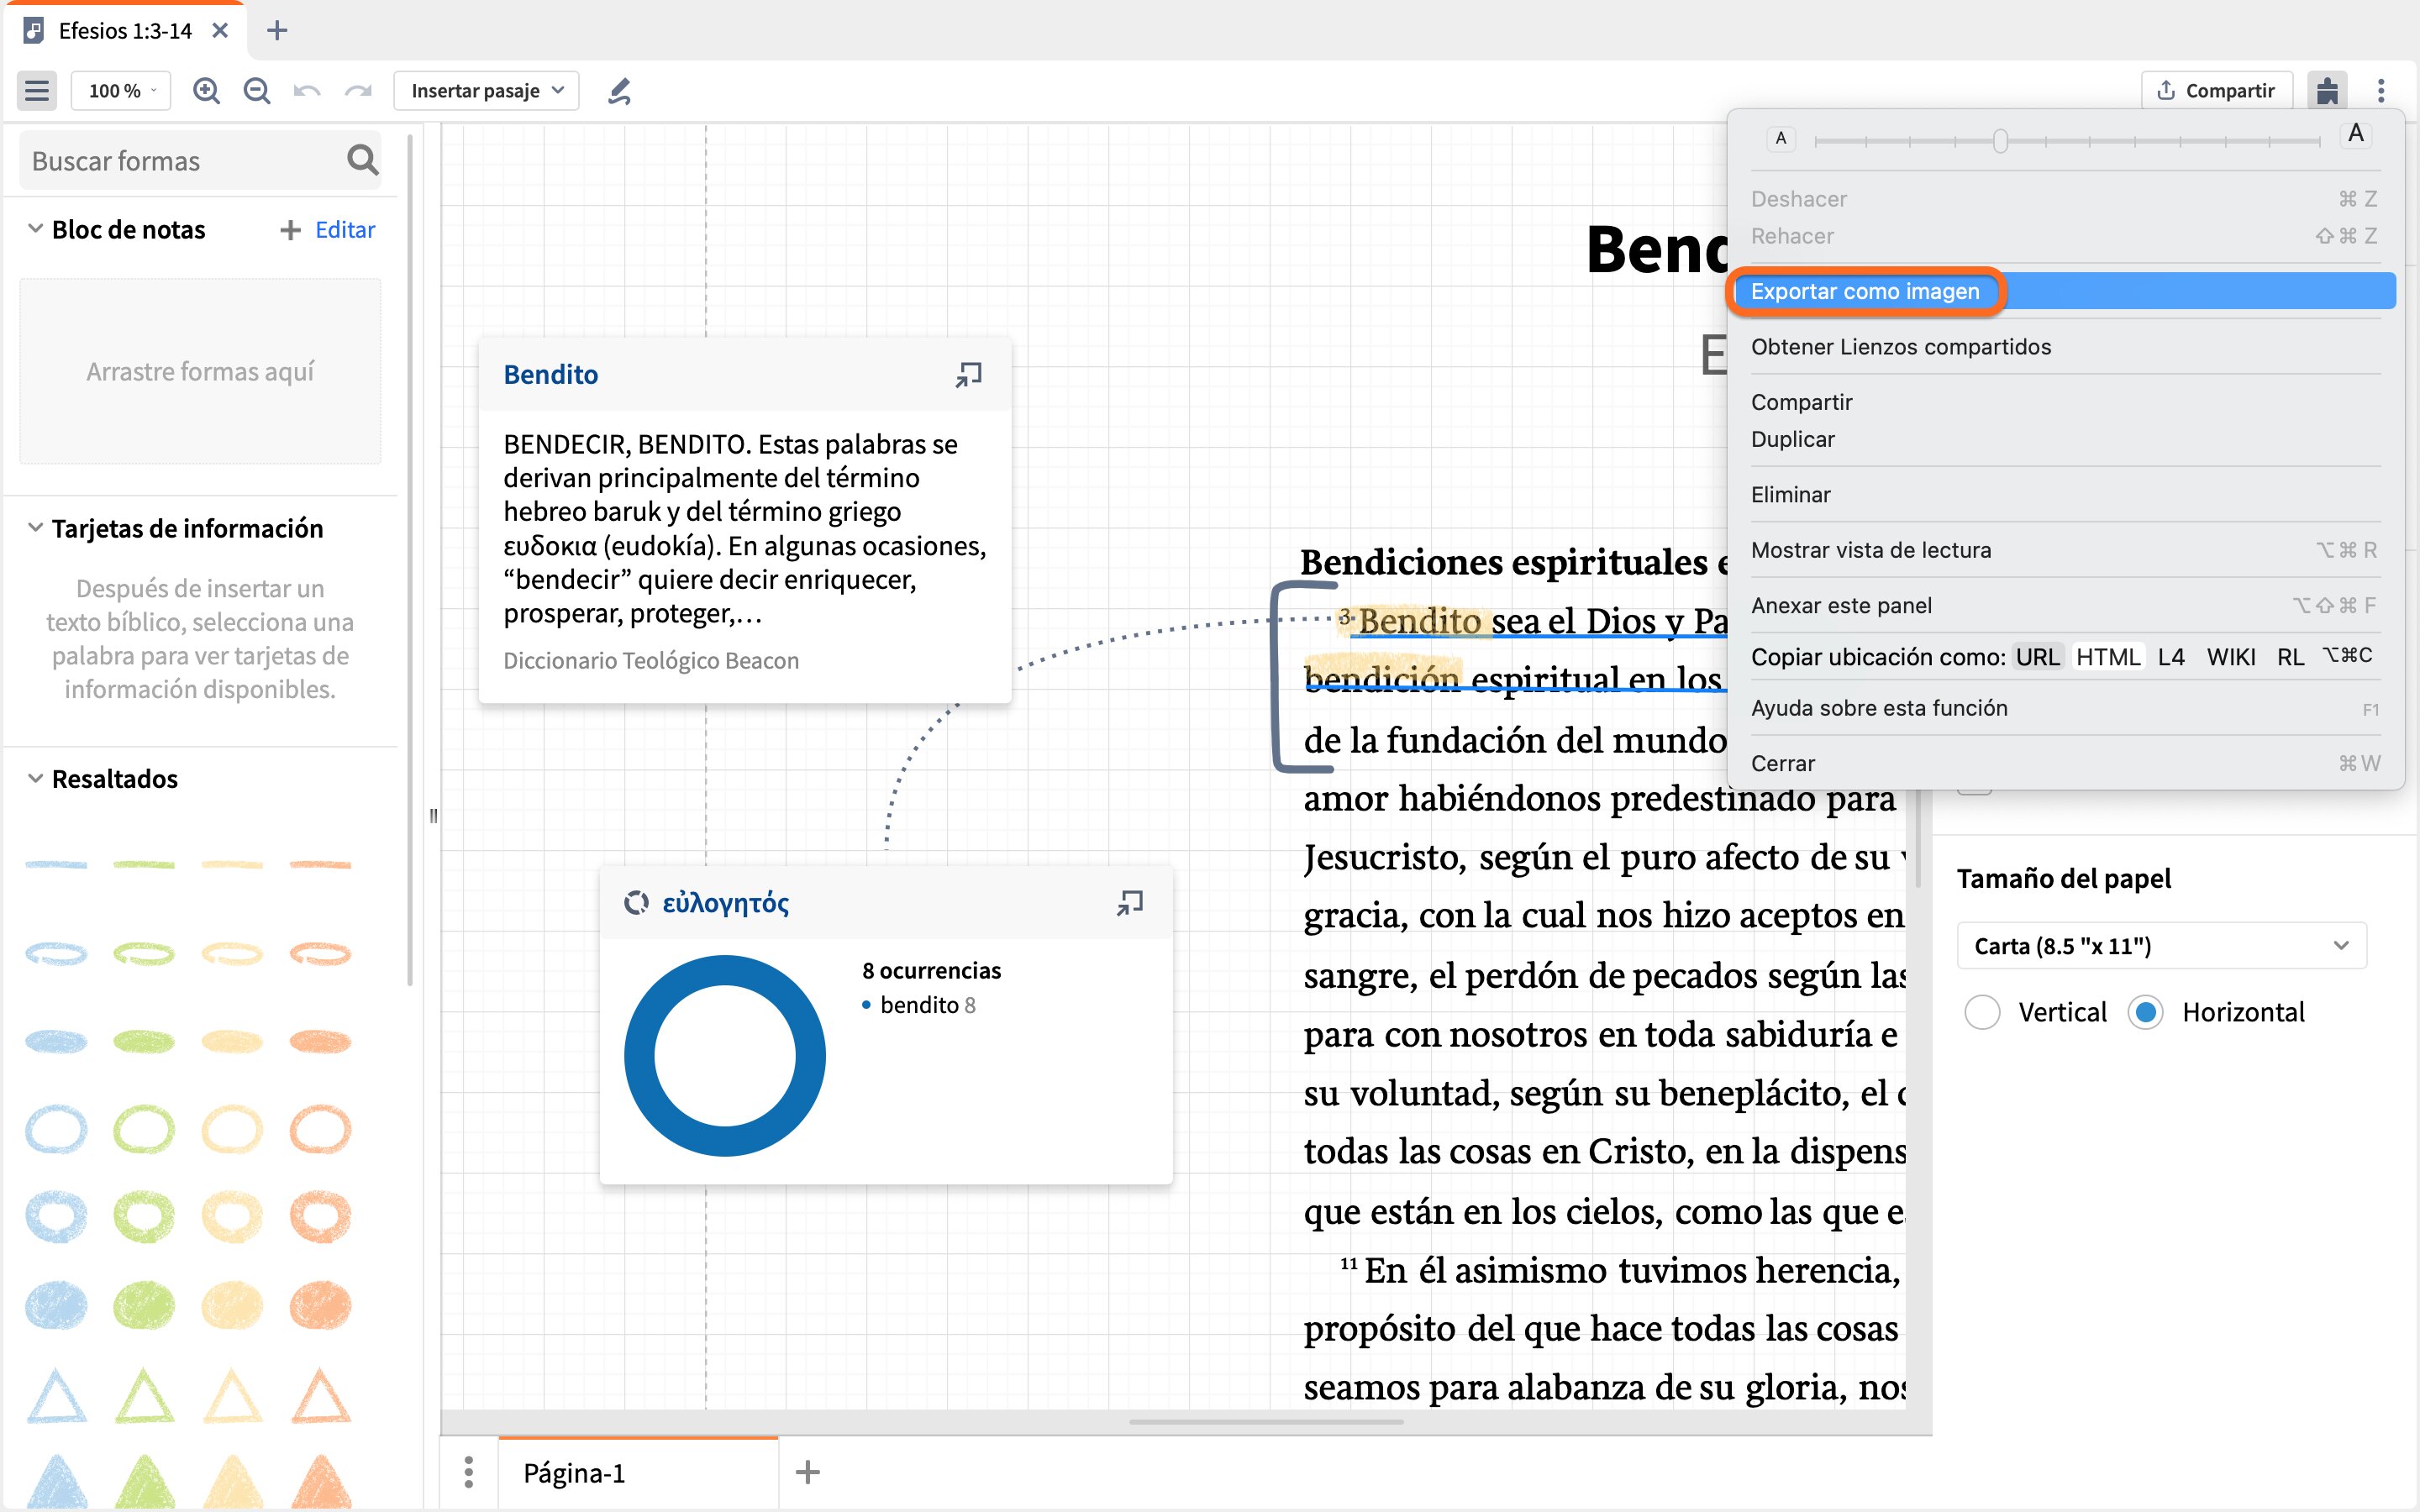Screen dimensions: 2420x1512
Task: Collapse the Bloc de notas section
Action: click(35, 229)
